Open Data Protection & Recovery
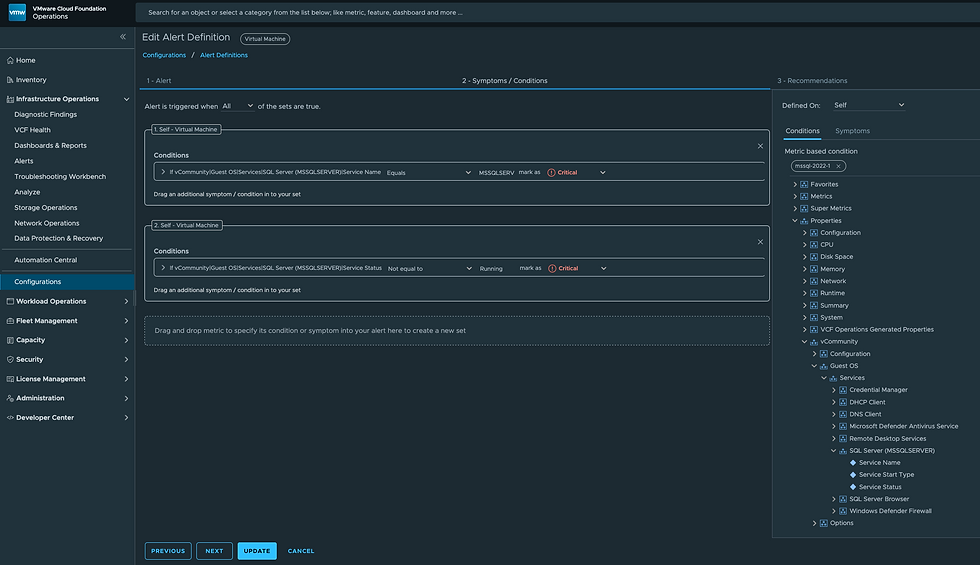980x565 pixels. pyautogui.click(x=59, y=238)
